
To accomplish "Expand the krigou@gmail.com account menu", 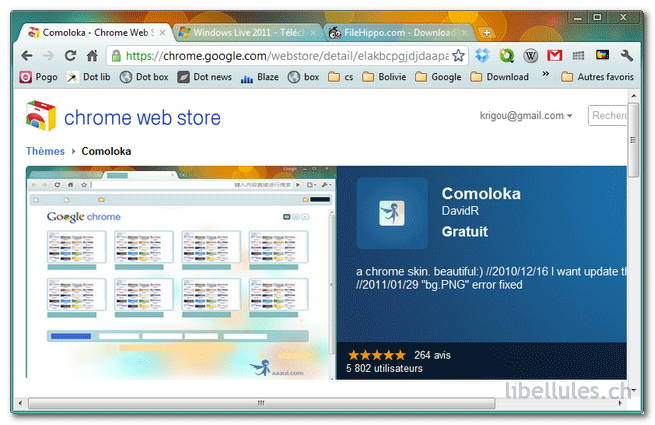I will point(526,116).
